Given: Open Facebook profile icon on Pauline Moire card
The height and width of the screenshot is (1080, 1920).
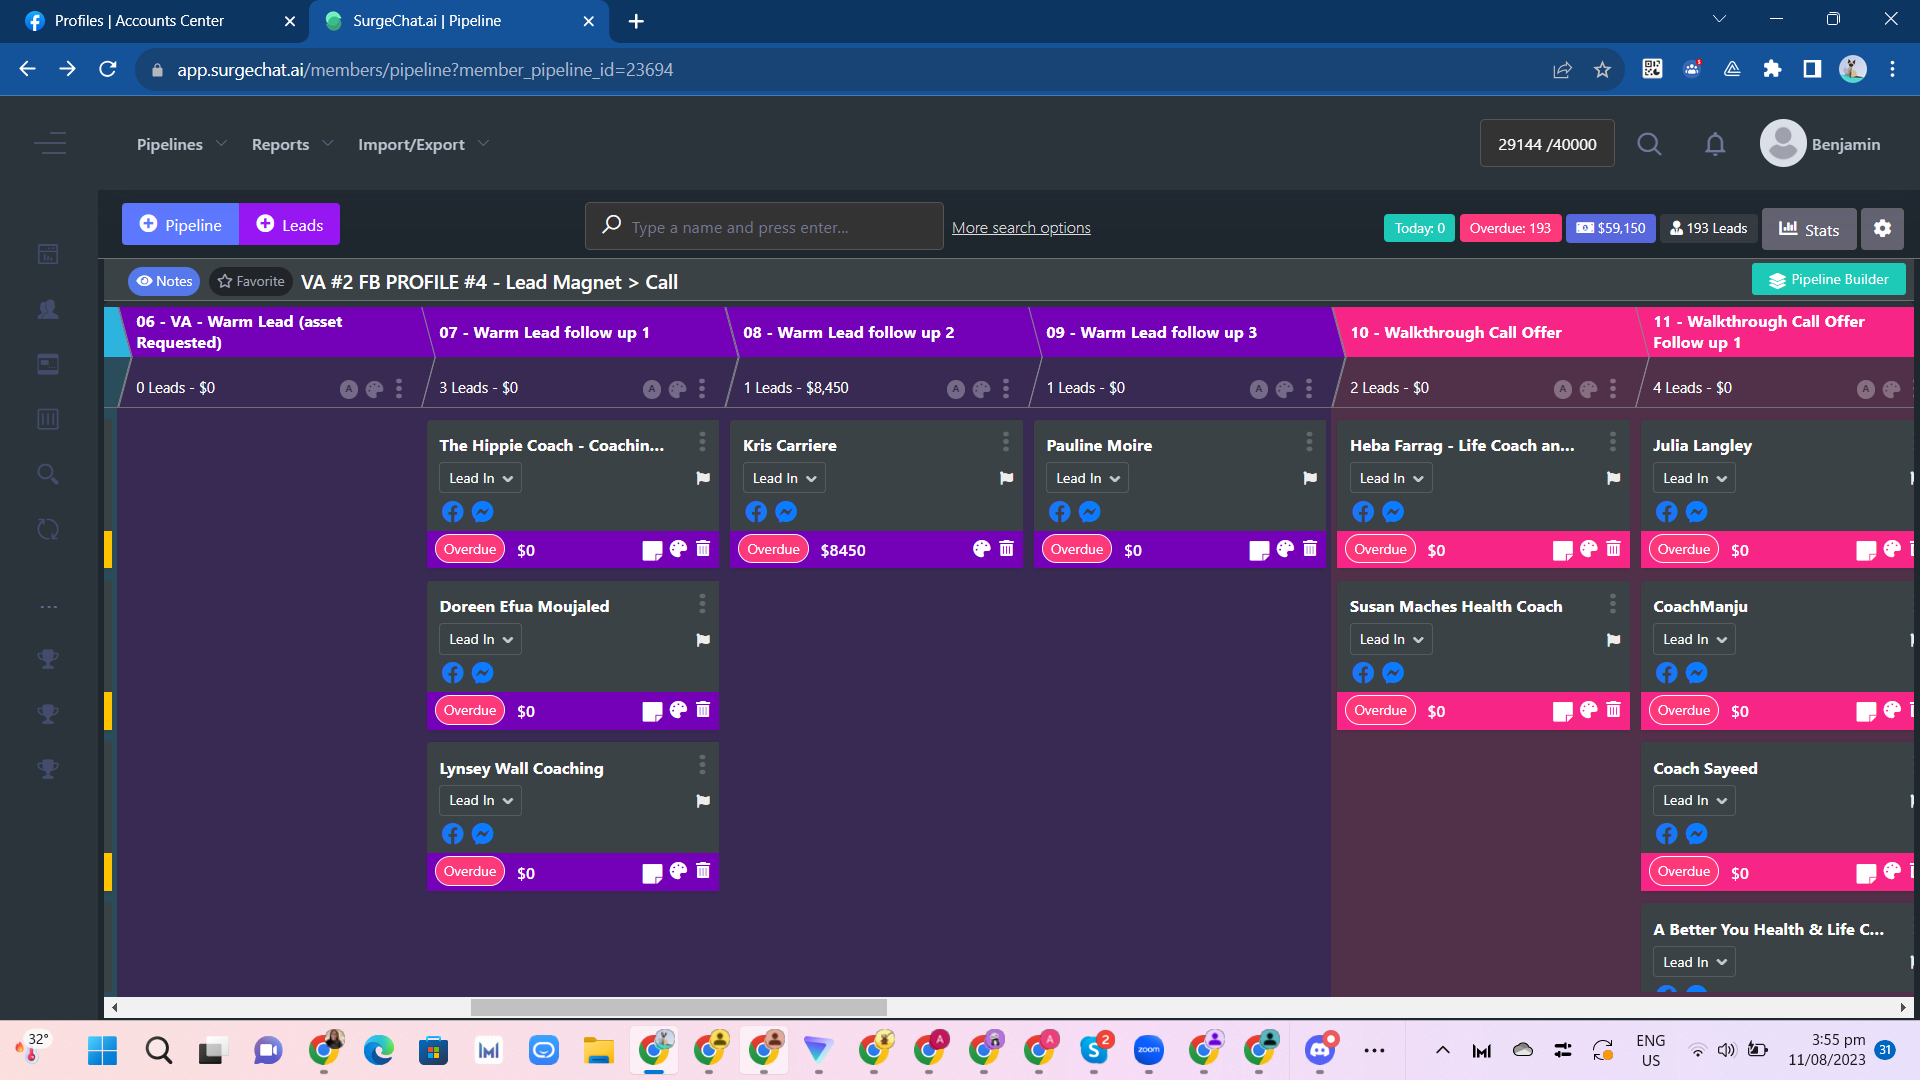Looking at the screenshot, I should [1060, 512].
